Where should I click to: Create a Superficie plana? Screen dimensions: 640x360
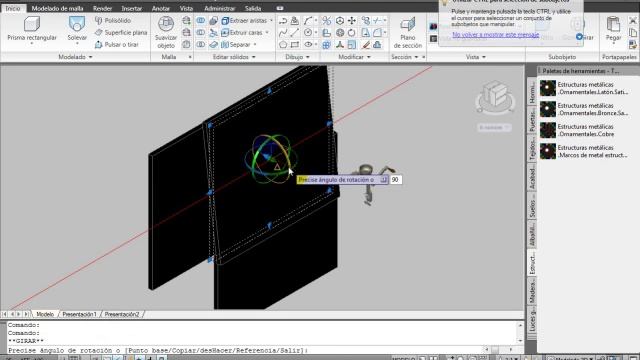121,32
